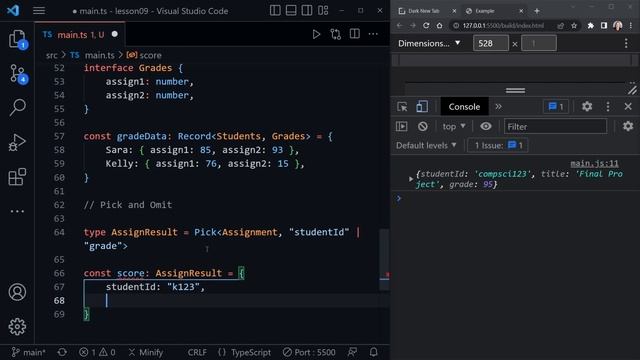Viewport: 640px width, 360px height.
Task: Open the browser profile avatar
Action: 618,26
